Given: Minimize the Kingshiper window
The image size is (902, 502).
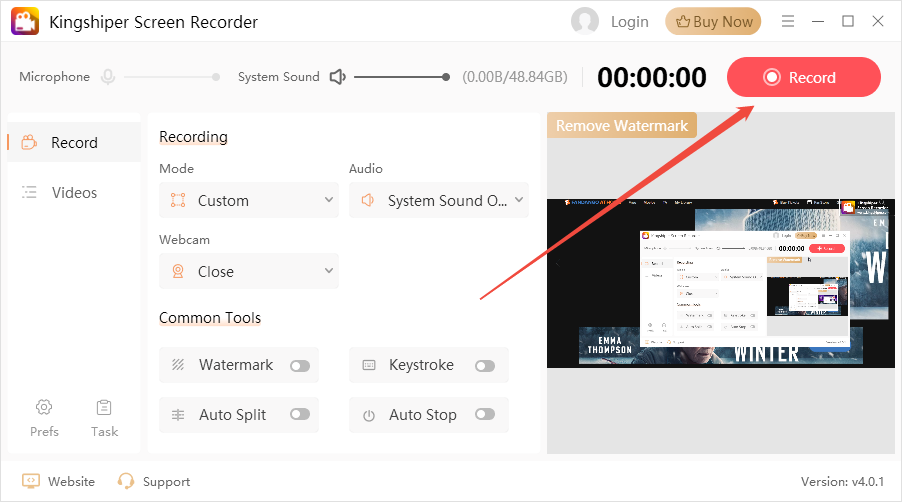Looking at the screenshot, I should click(x=817, y=21).
